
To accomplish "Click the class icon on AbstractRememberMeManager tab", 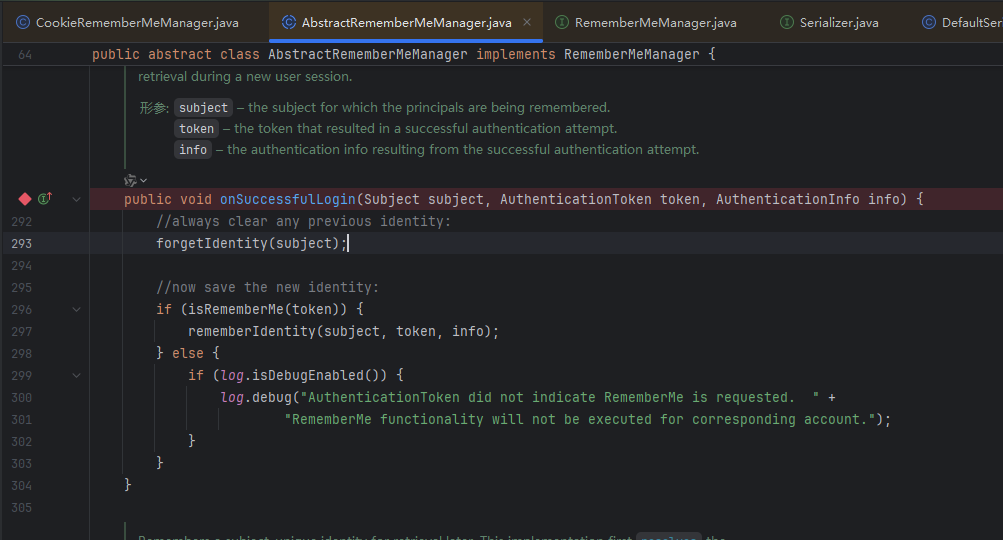I will pos(289,22).
